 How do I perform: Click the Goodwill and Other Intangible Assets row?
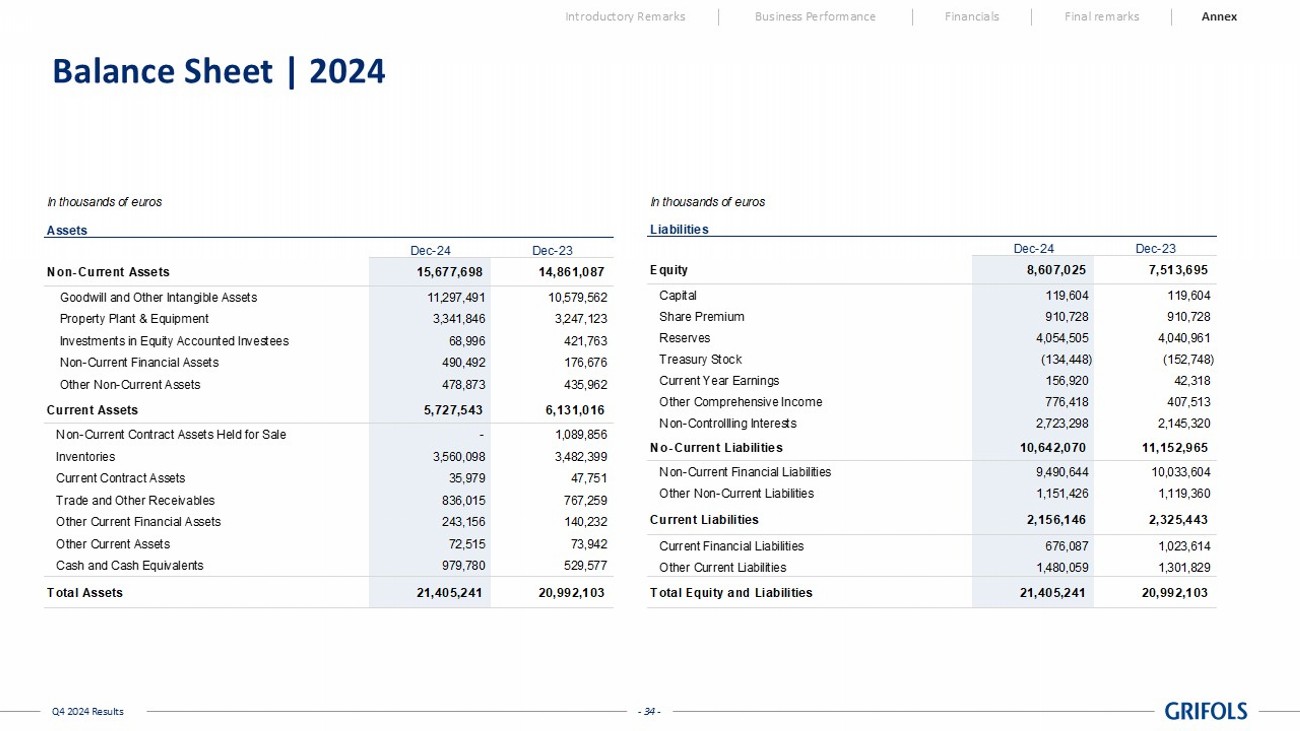[158, 297]
